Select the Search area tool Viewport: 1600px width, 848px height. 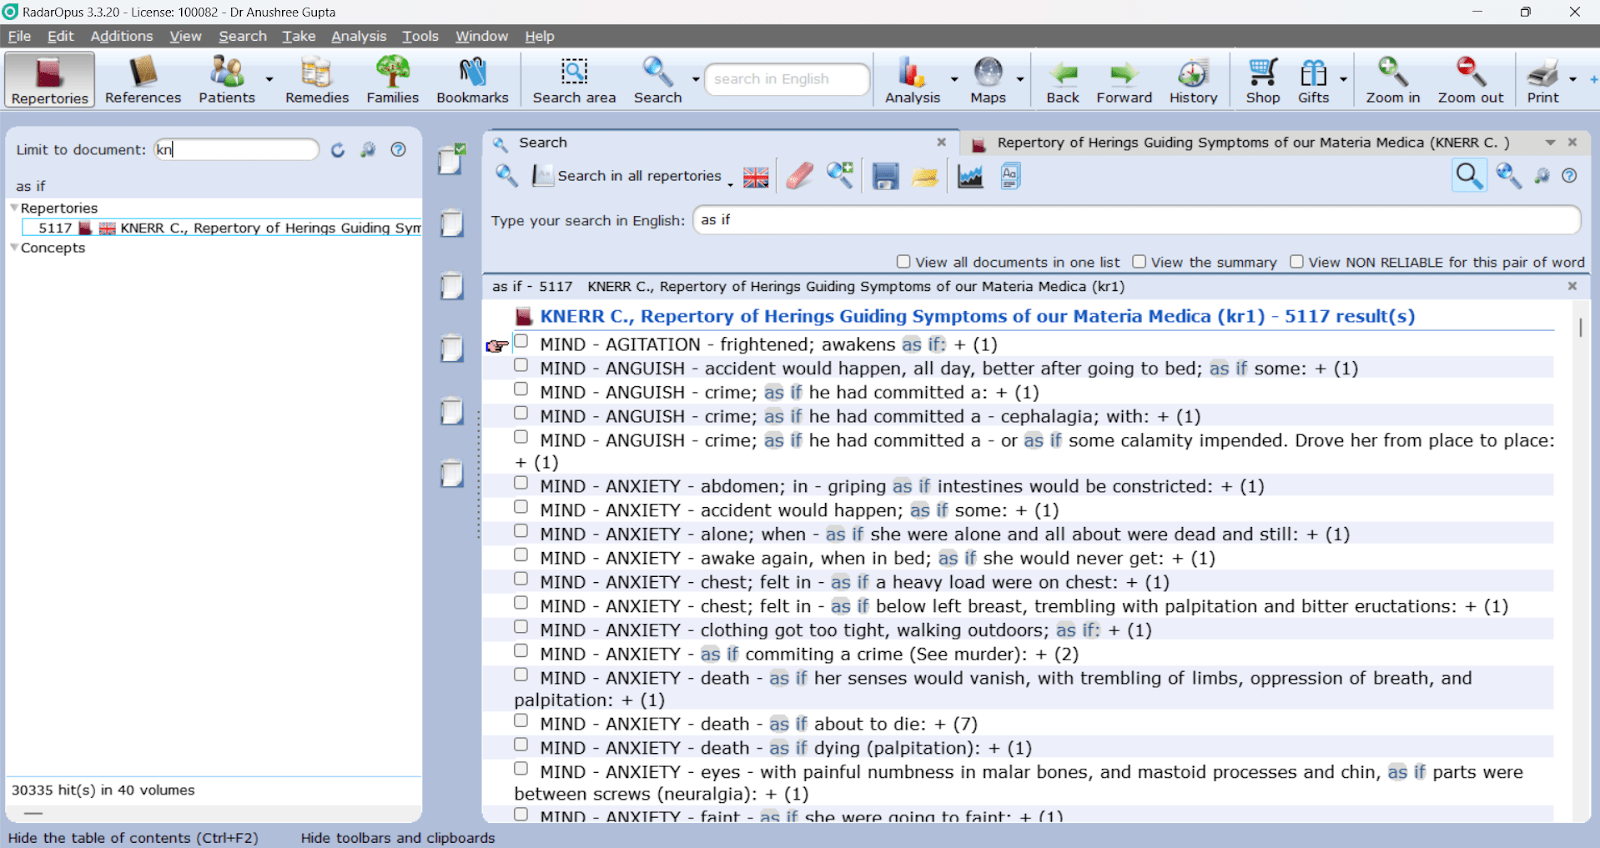(574, 80)
